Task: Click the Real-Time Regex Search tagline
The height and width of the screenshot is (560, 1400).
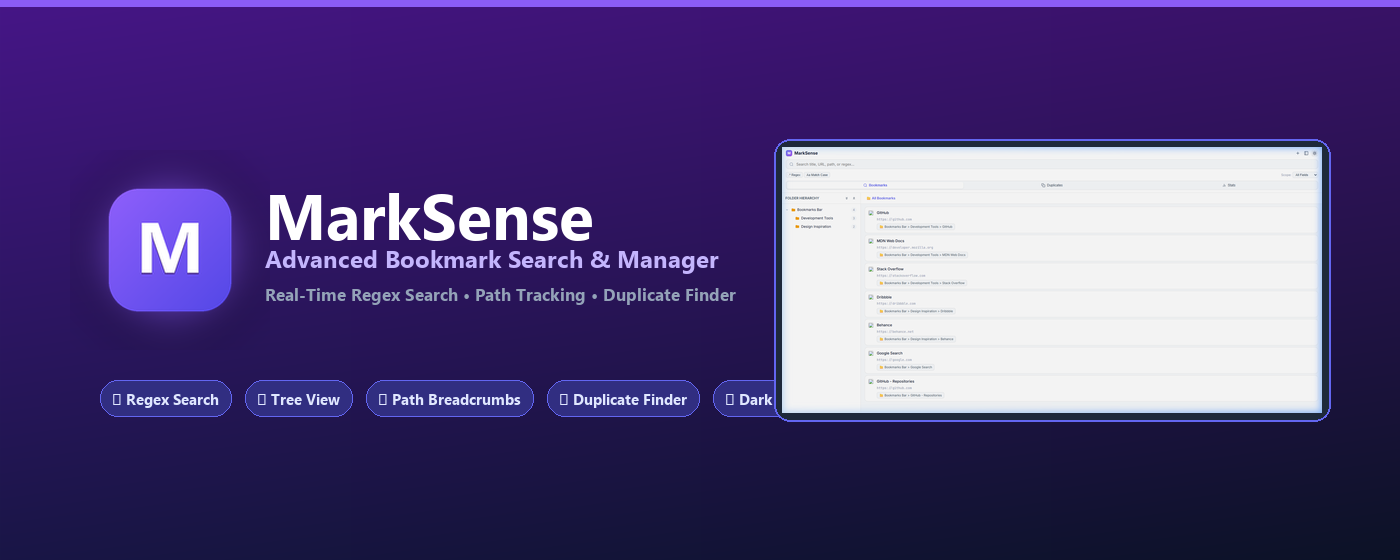Action: click(x=500, y=295)
